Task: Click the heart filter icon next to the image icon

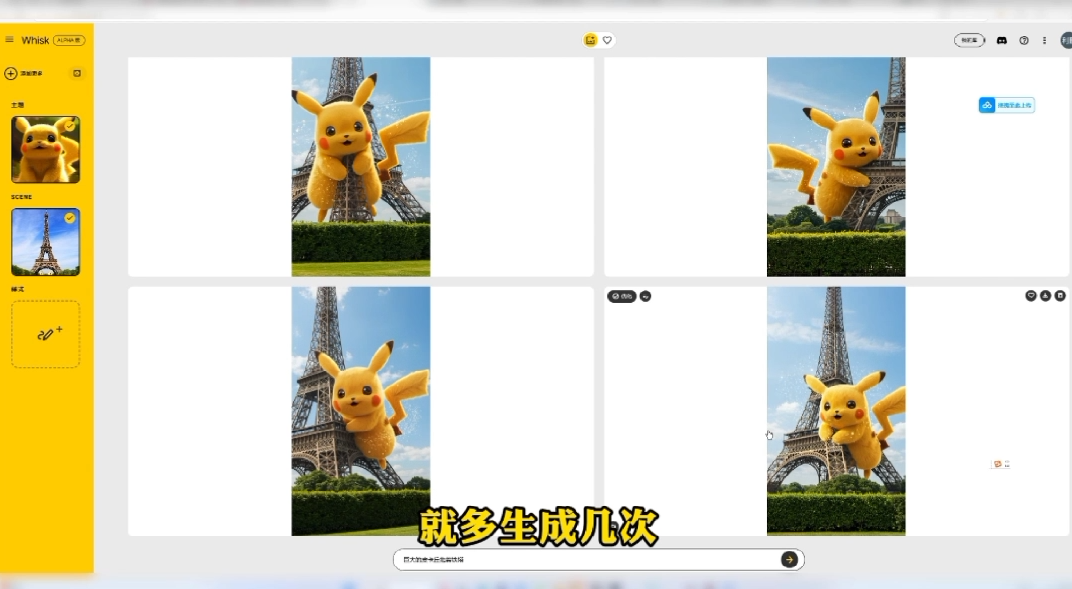Action: (x=607, y=40)
